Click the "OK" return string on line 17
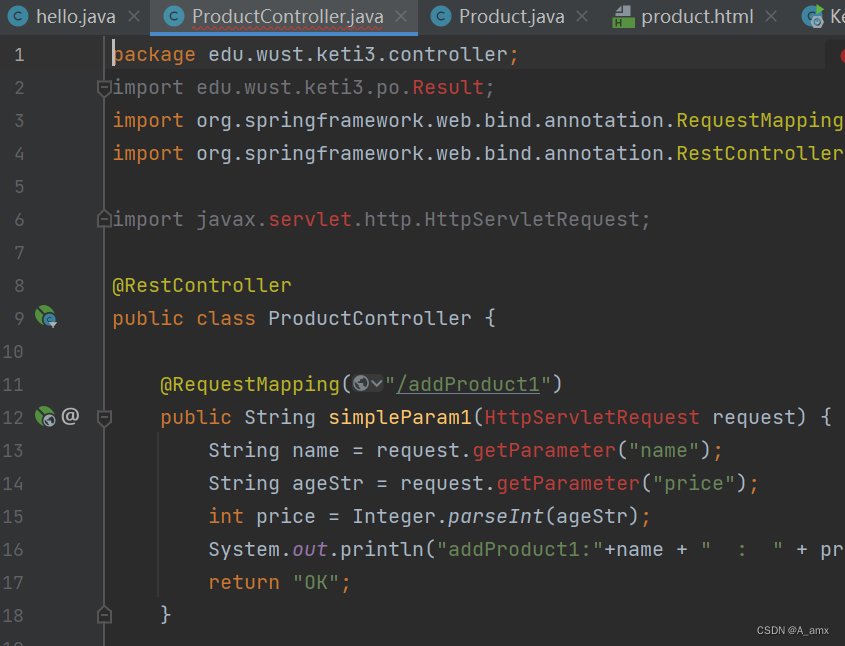The width and height of the screenshot is (845, 646). [x=316, y=582]
